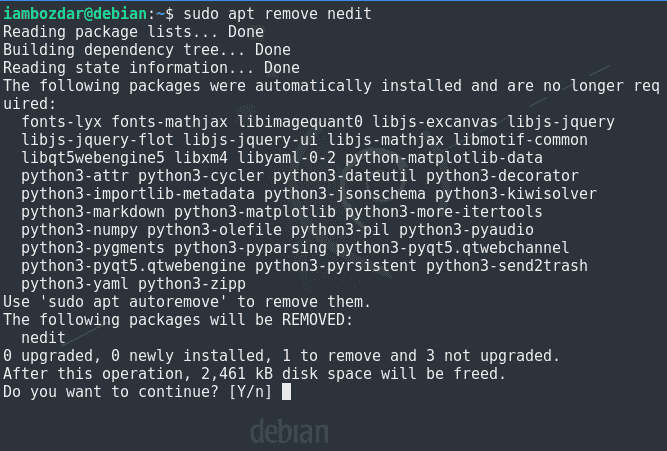Click the '[Y/n]' confirmation prompt text
Screen dimensions: 667x451
(251, 391)
